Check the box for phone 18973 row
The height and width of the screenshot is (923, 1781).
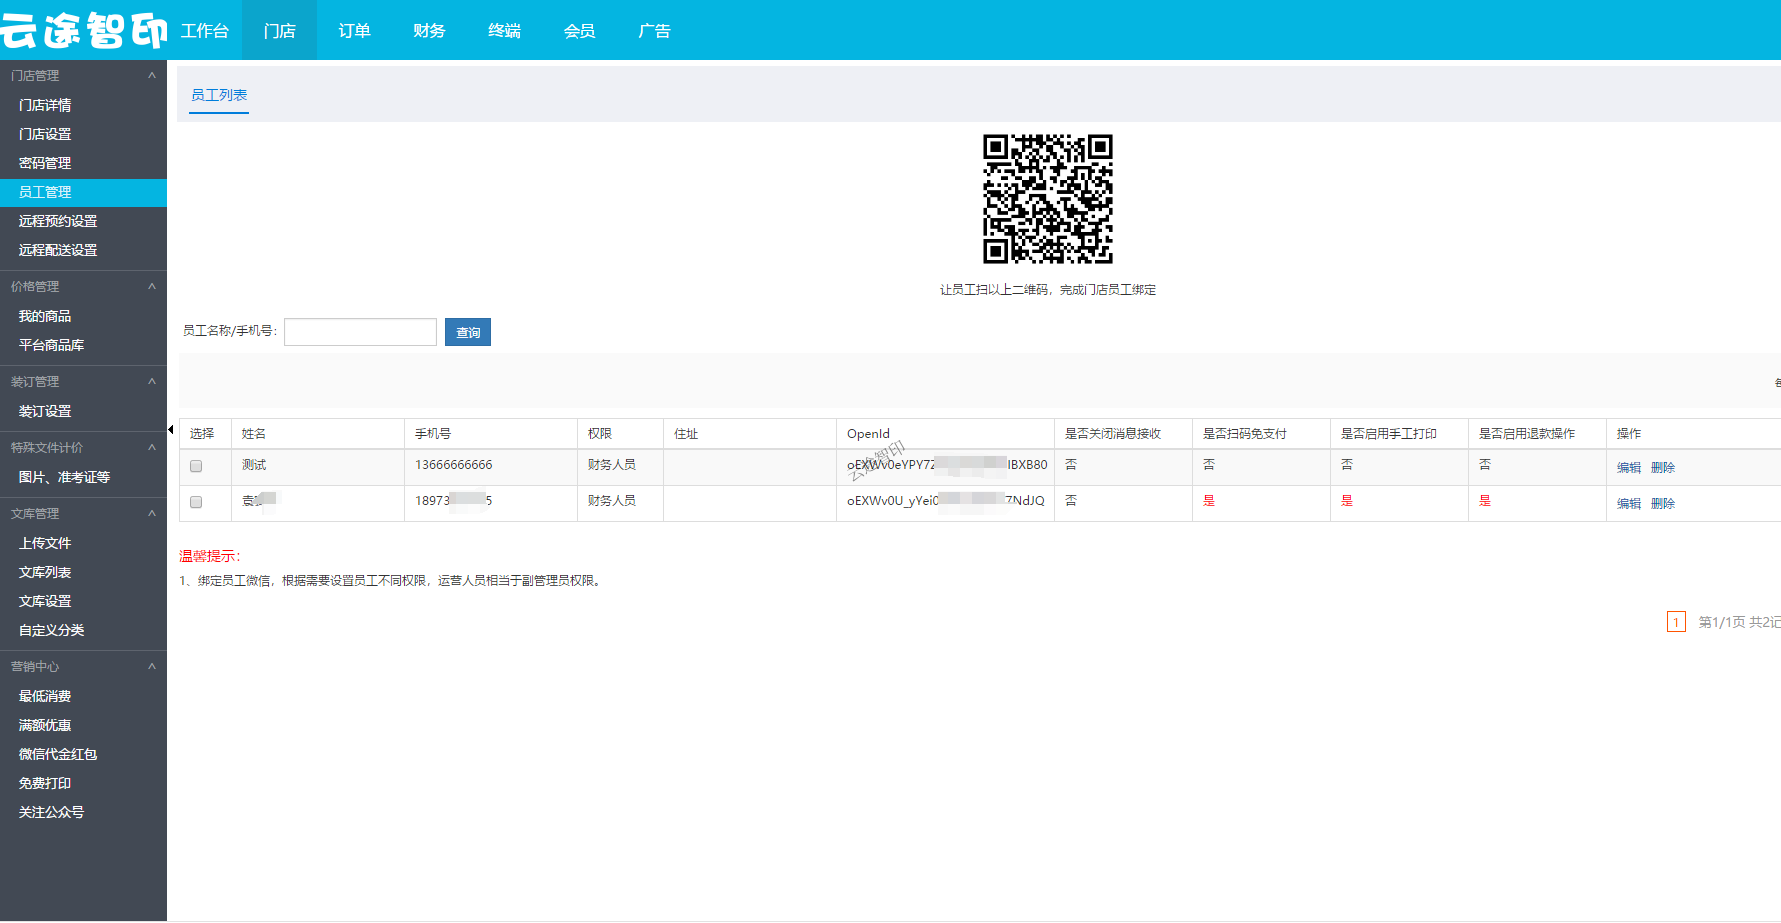[196, 502]
